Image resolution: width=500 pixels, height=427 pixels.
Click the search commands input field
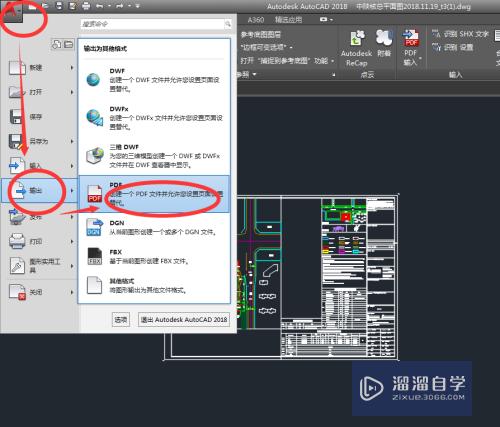click(x=153, y=24)
